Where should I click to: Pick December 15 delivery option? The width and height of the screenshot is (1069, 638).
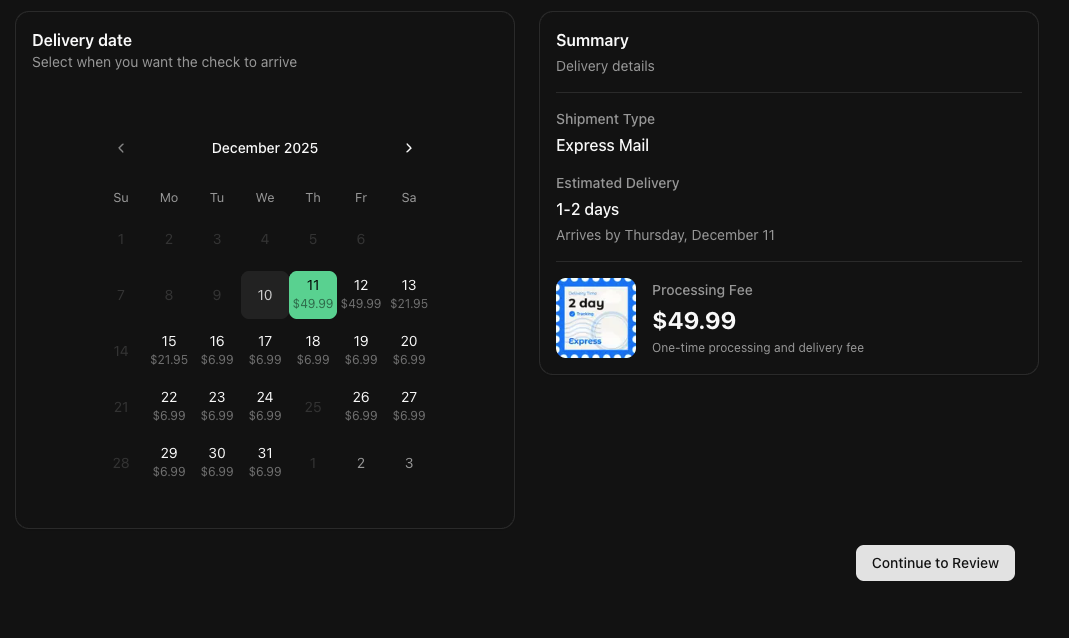pyautogui.click(x=169, y=349)
